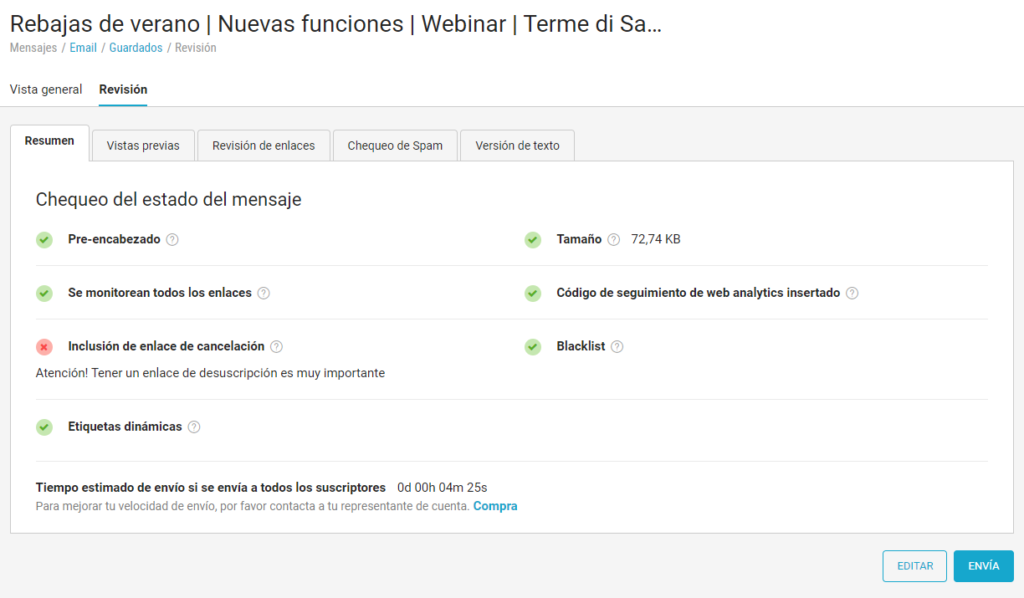
Task: Select the Chequeo de Spam tab
Action: tap(395, 145)
